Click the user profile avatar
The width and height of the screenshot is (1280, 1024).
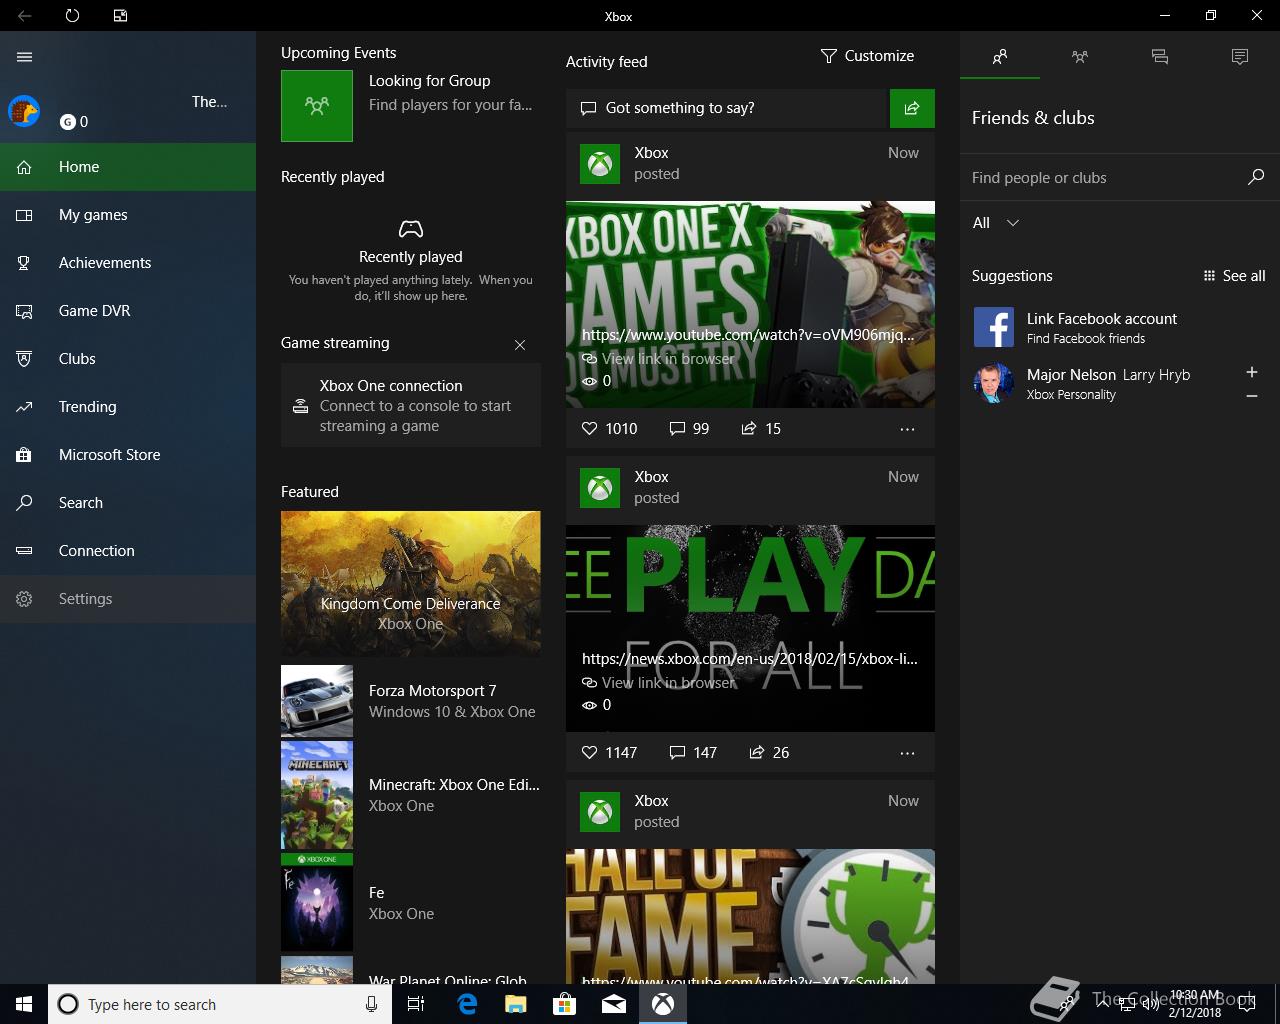(x=24, y=111)
